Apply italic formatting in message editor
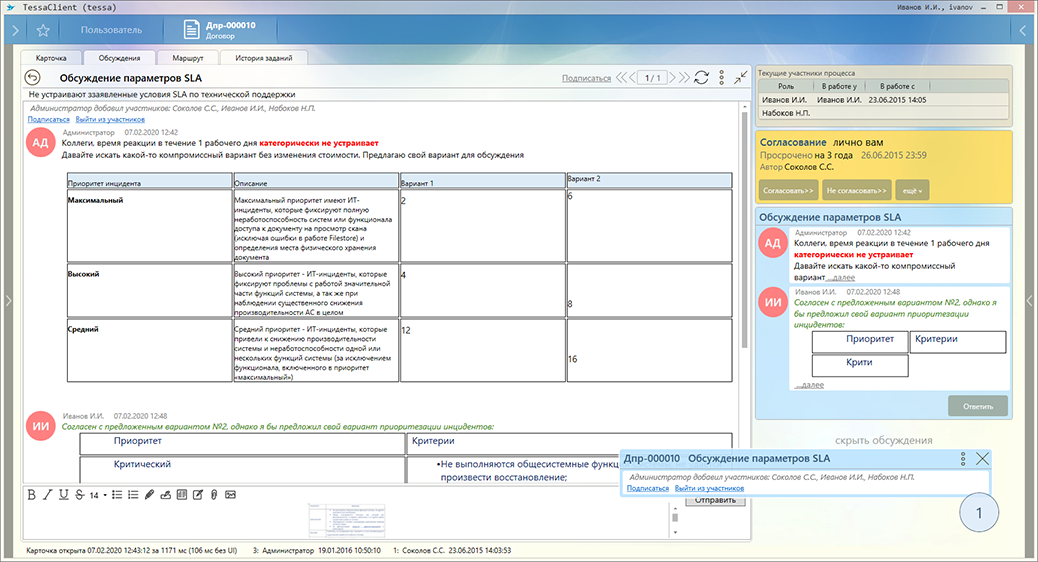1038x562 pixels. click(x=48, y=495)
